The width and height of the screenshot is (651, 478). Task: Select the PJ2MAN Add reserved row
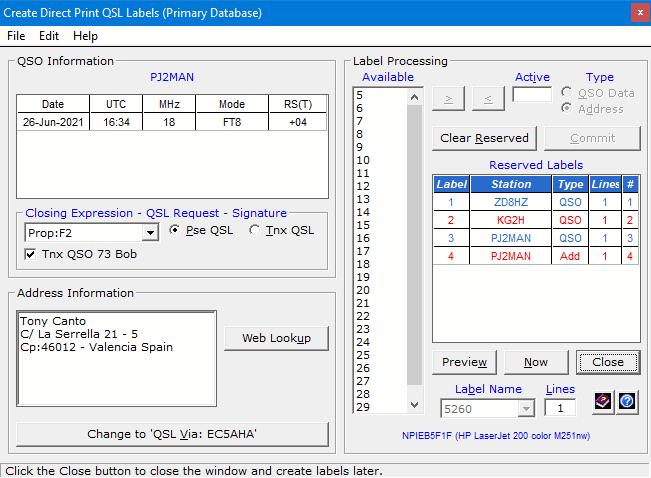click(536, 256)
